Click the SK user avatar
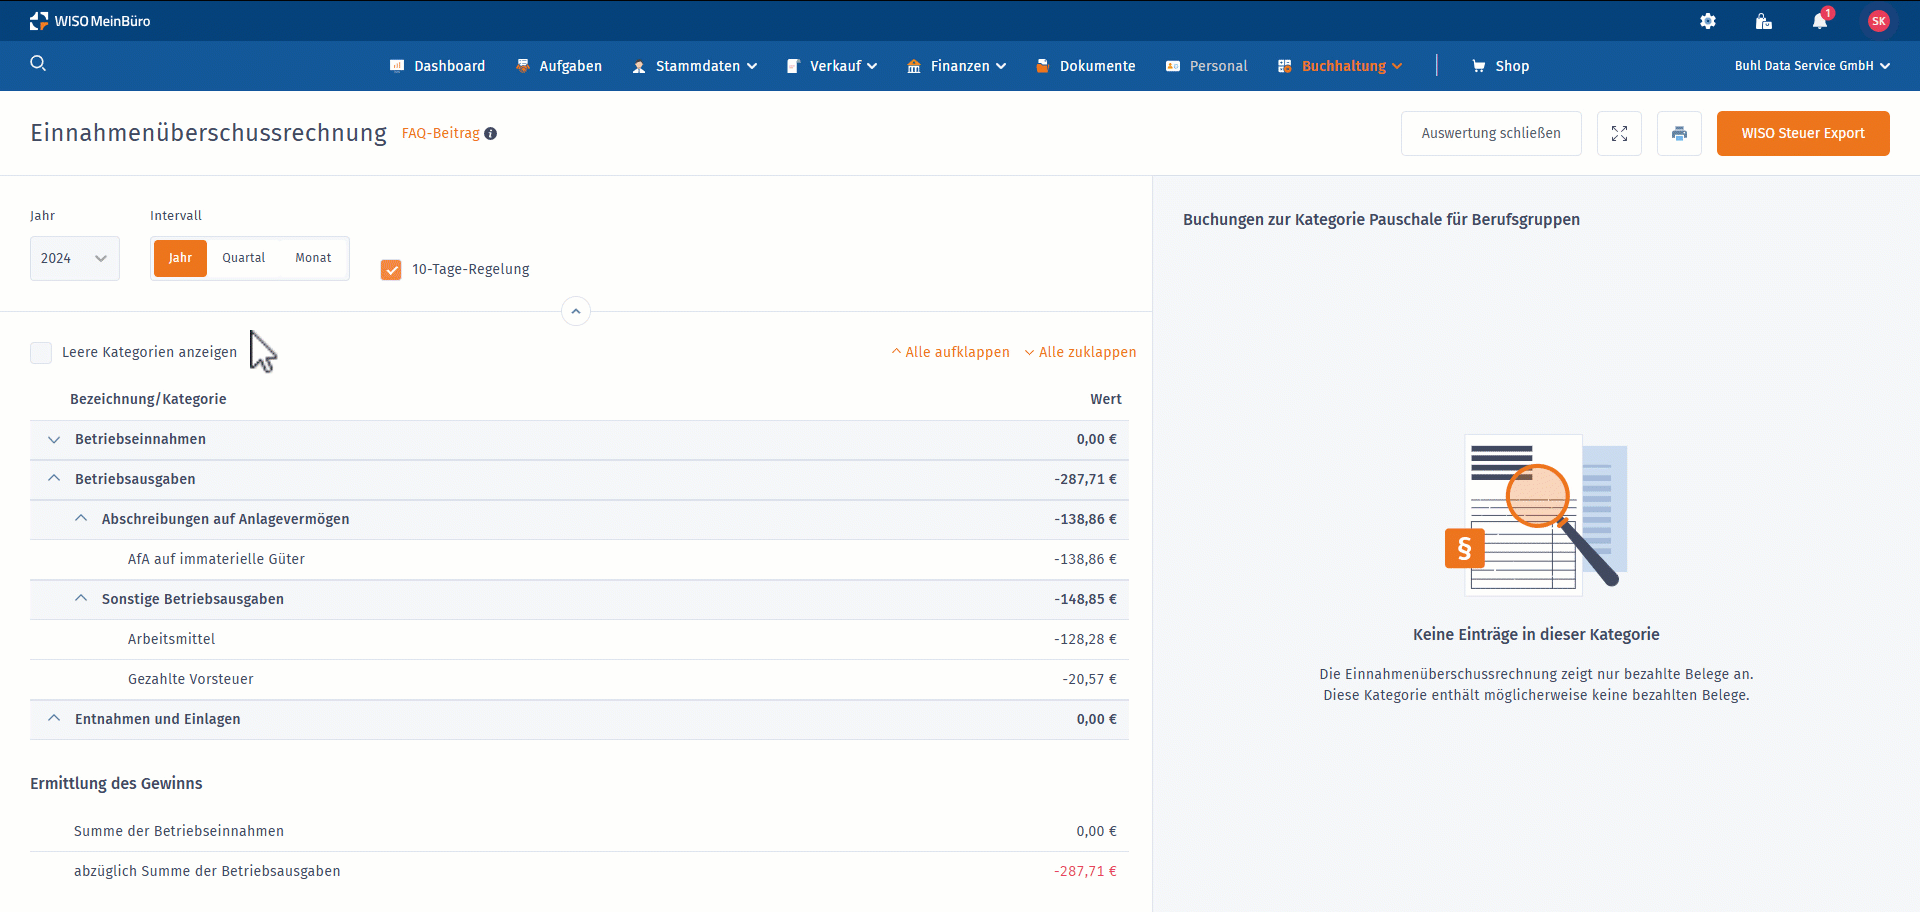The height and width of the screenshot is (912, 1920). [1878, 21]
